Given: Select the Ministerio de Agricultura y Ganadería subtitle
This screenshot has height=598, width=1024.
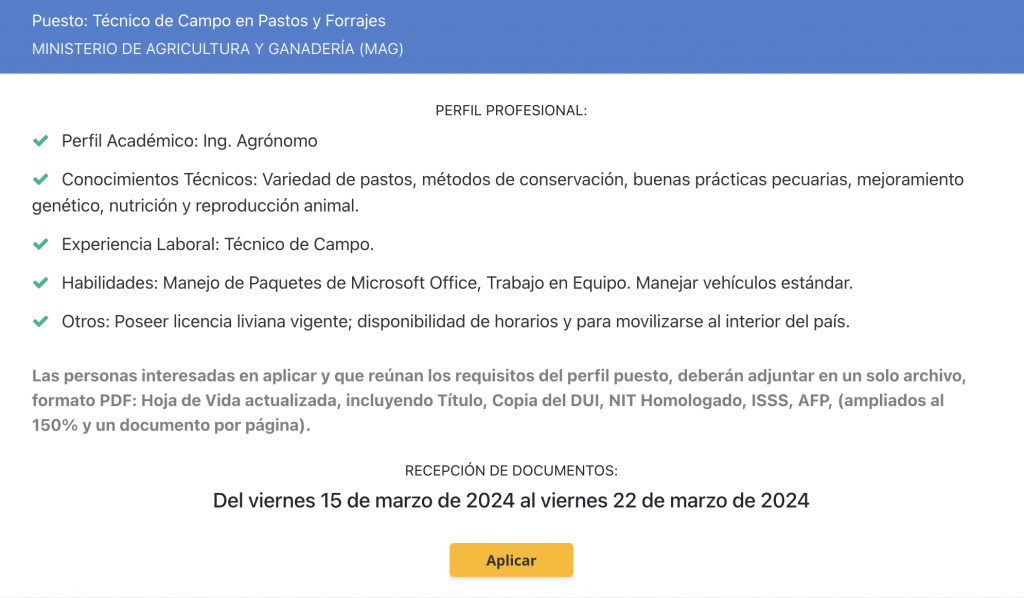Looking at the screenshot, I should (x=217, y=49).
